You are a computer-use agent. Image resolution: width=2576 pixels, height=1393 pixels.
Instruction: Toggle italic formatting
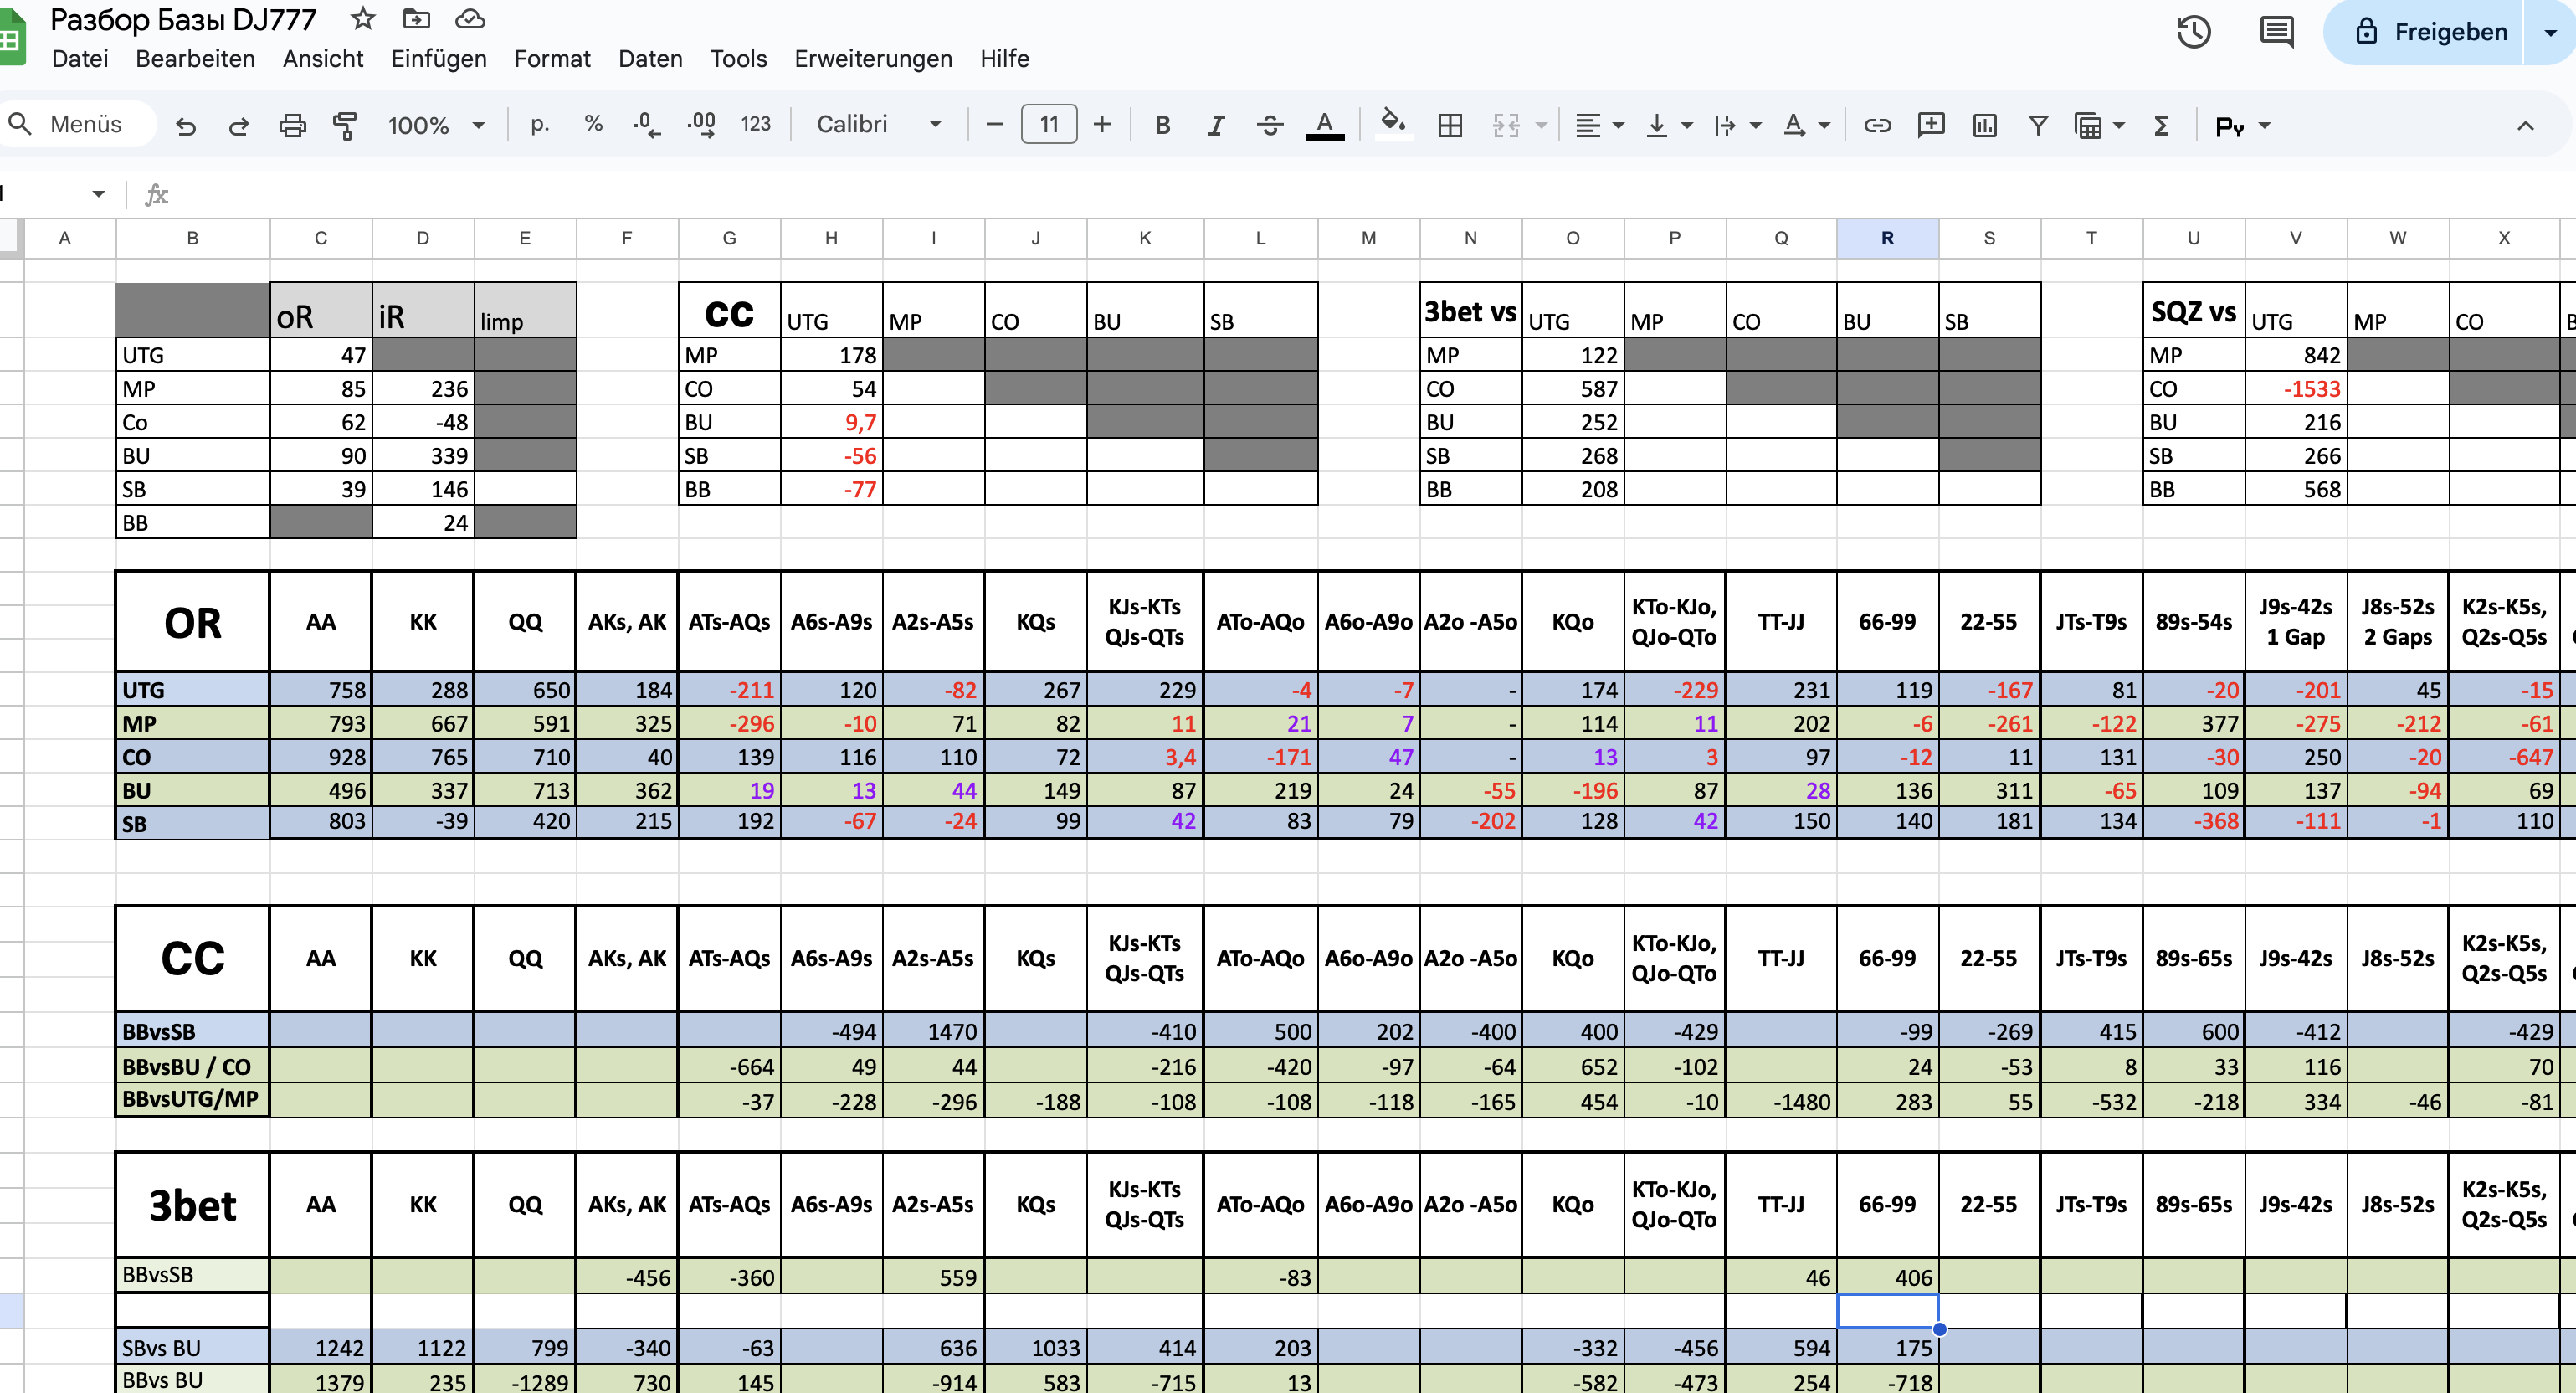click(1216, 125)
